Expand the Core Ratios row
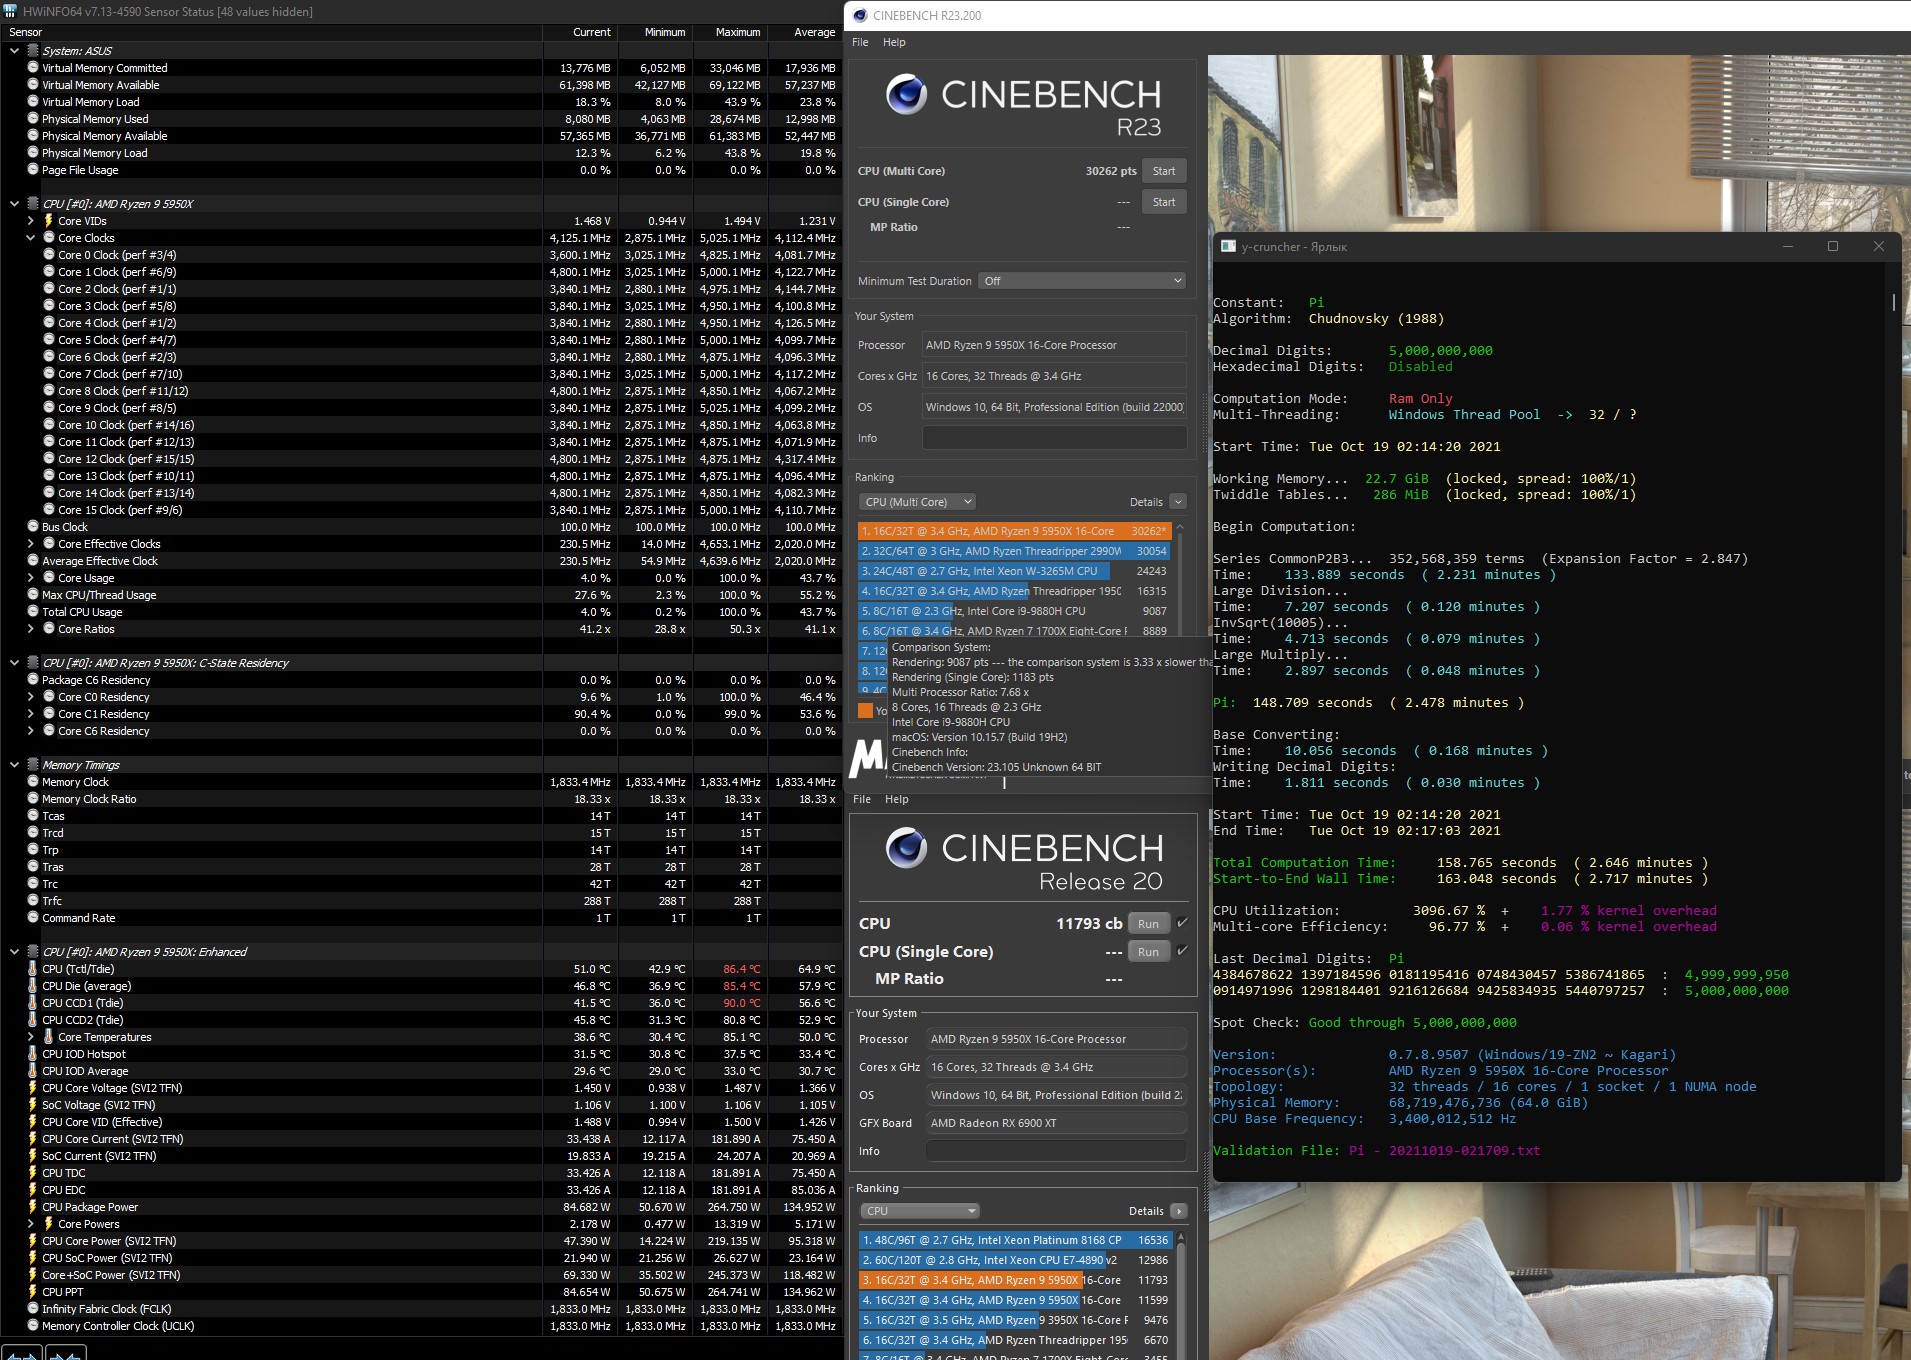 click(x=30, y=629)
